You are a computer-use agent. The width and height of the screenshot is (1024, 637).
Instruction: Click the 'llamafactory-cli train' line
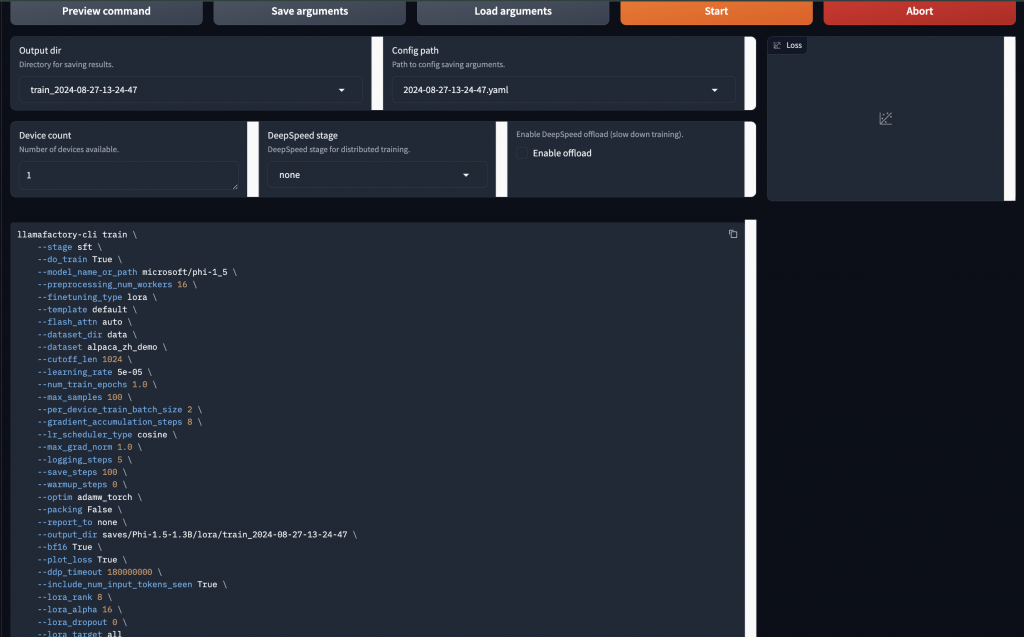[77, 235]
